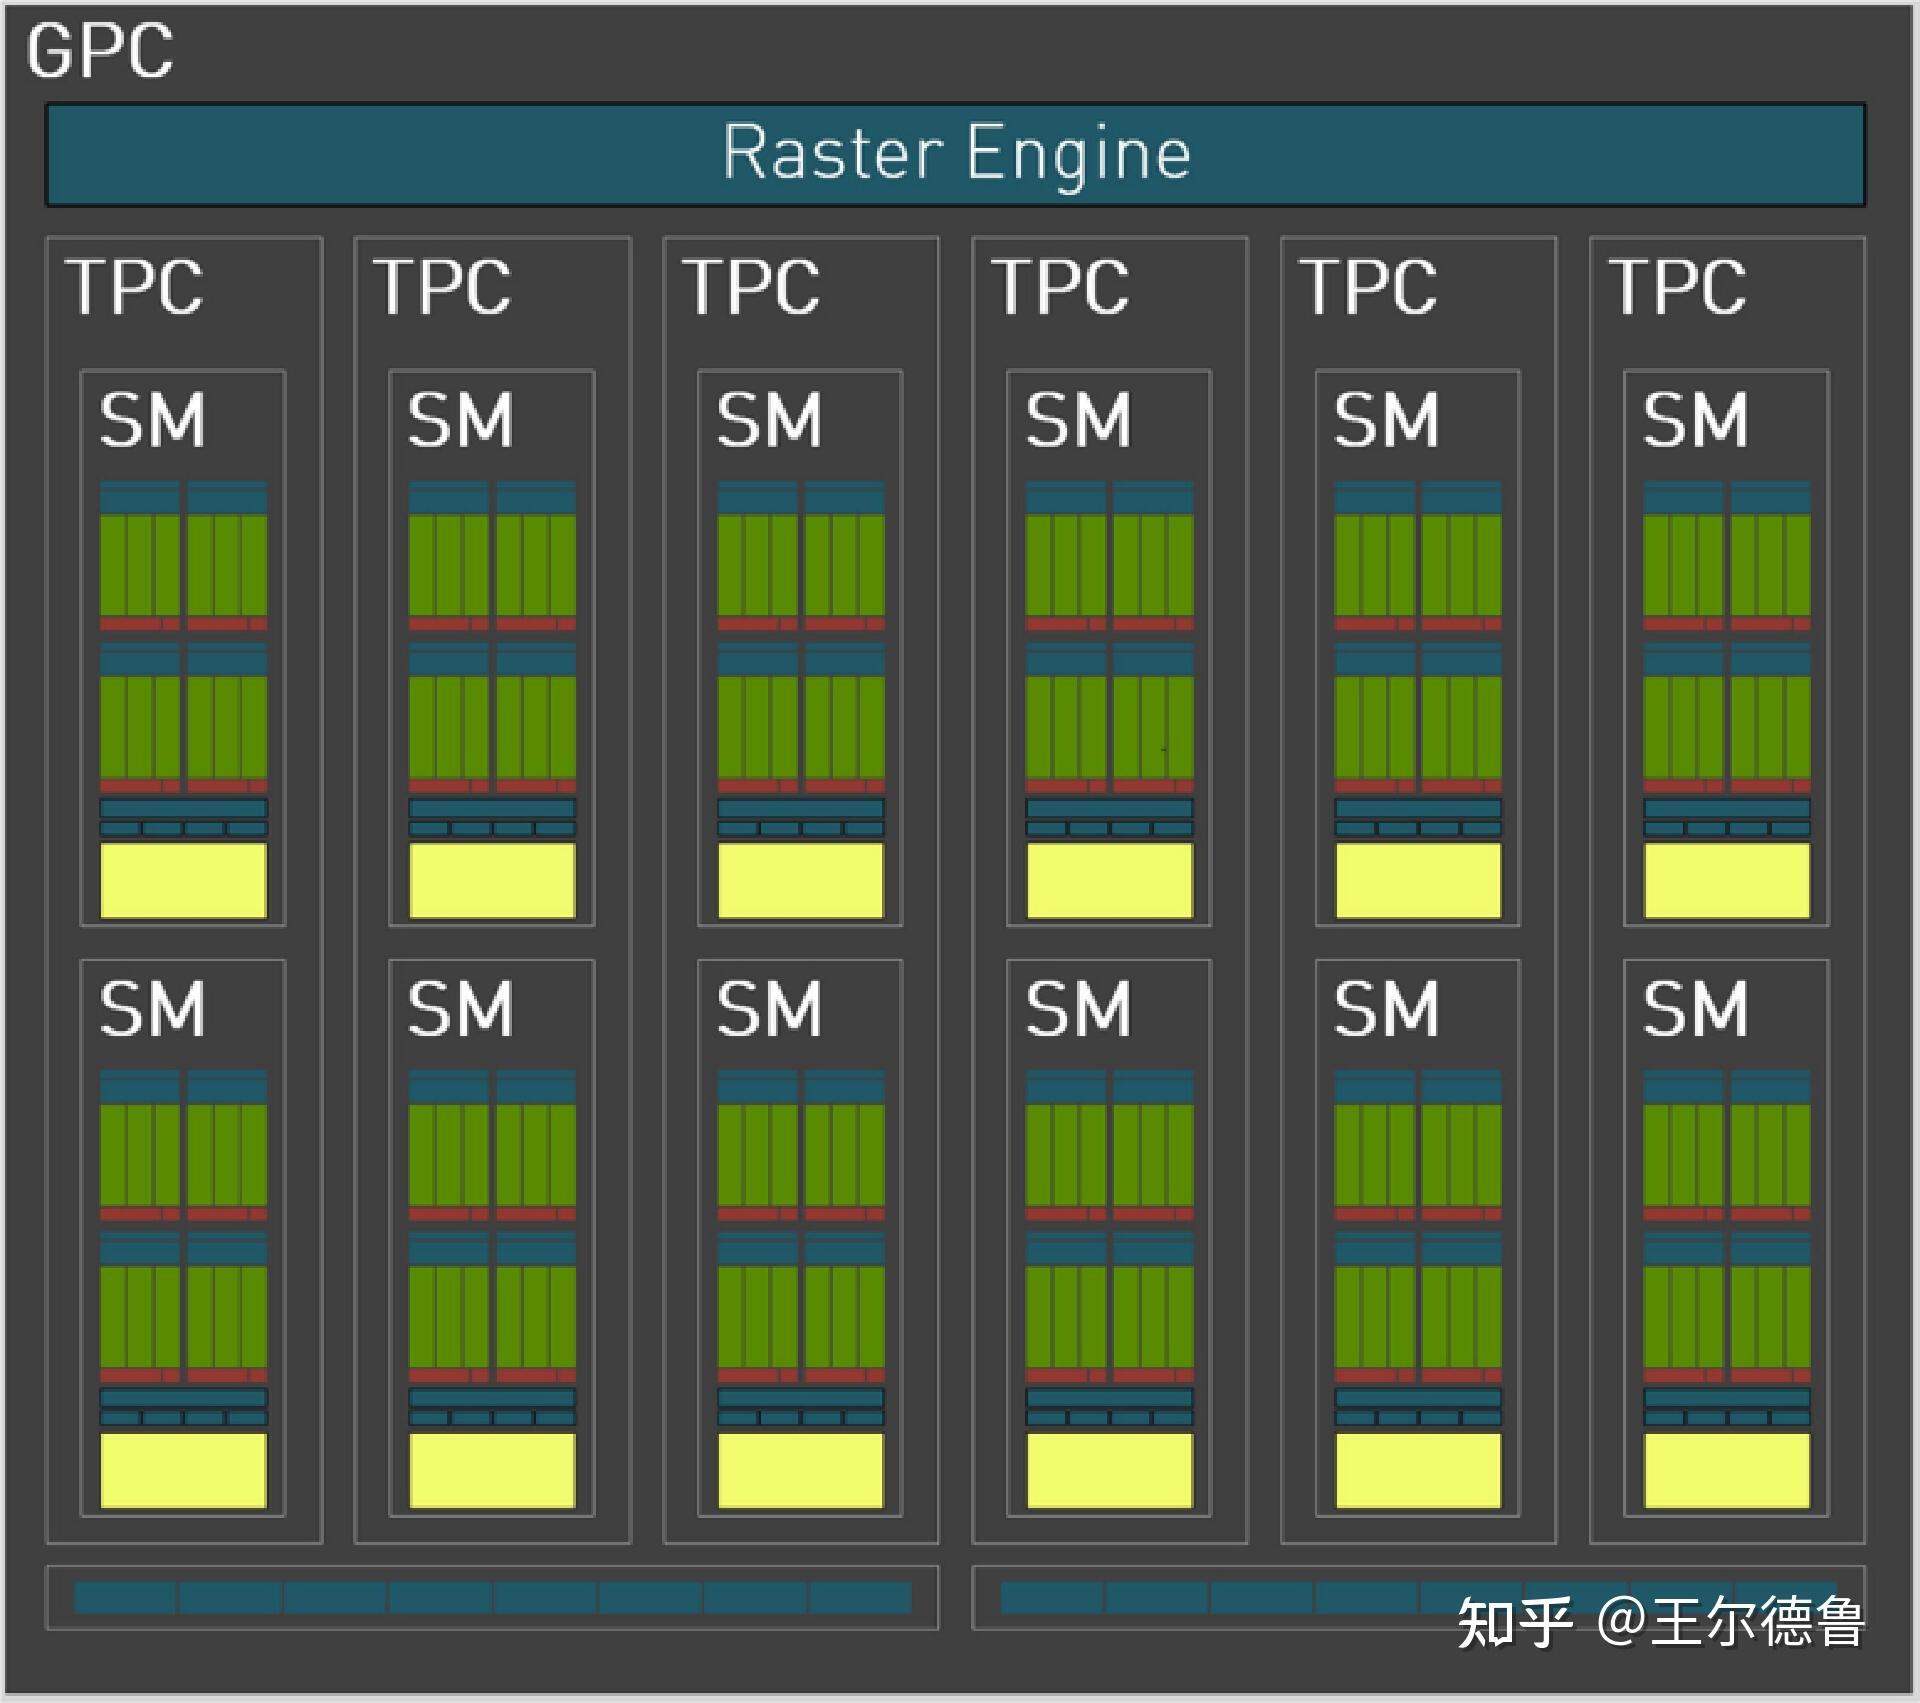Click the @王尔德鲁 author watermark
This screenshot has height=1703, width=1920.
(x=1732, y=1622)
